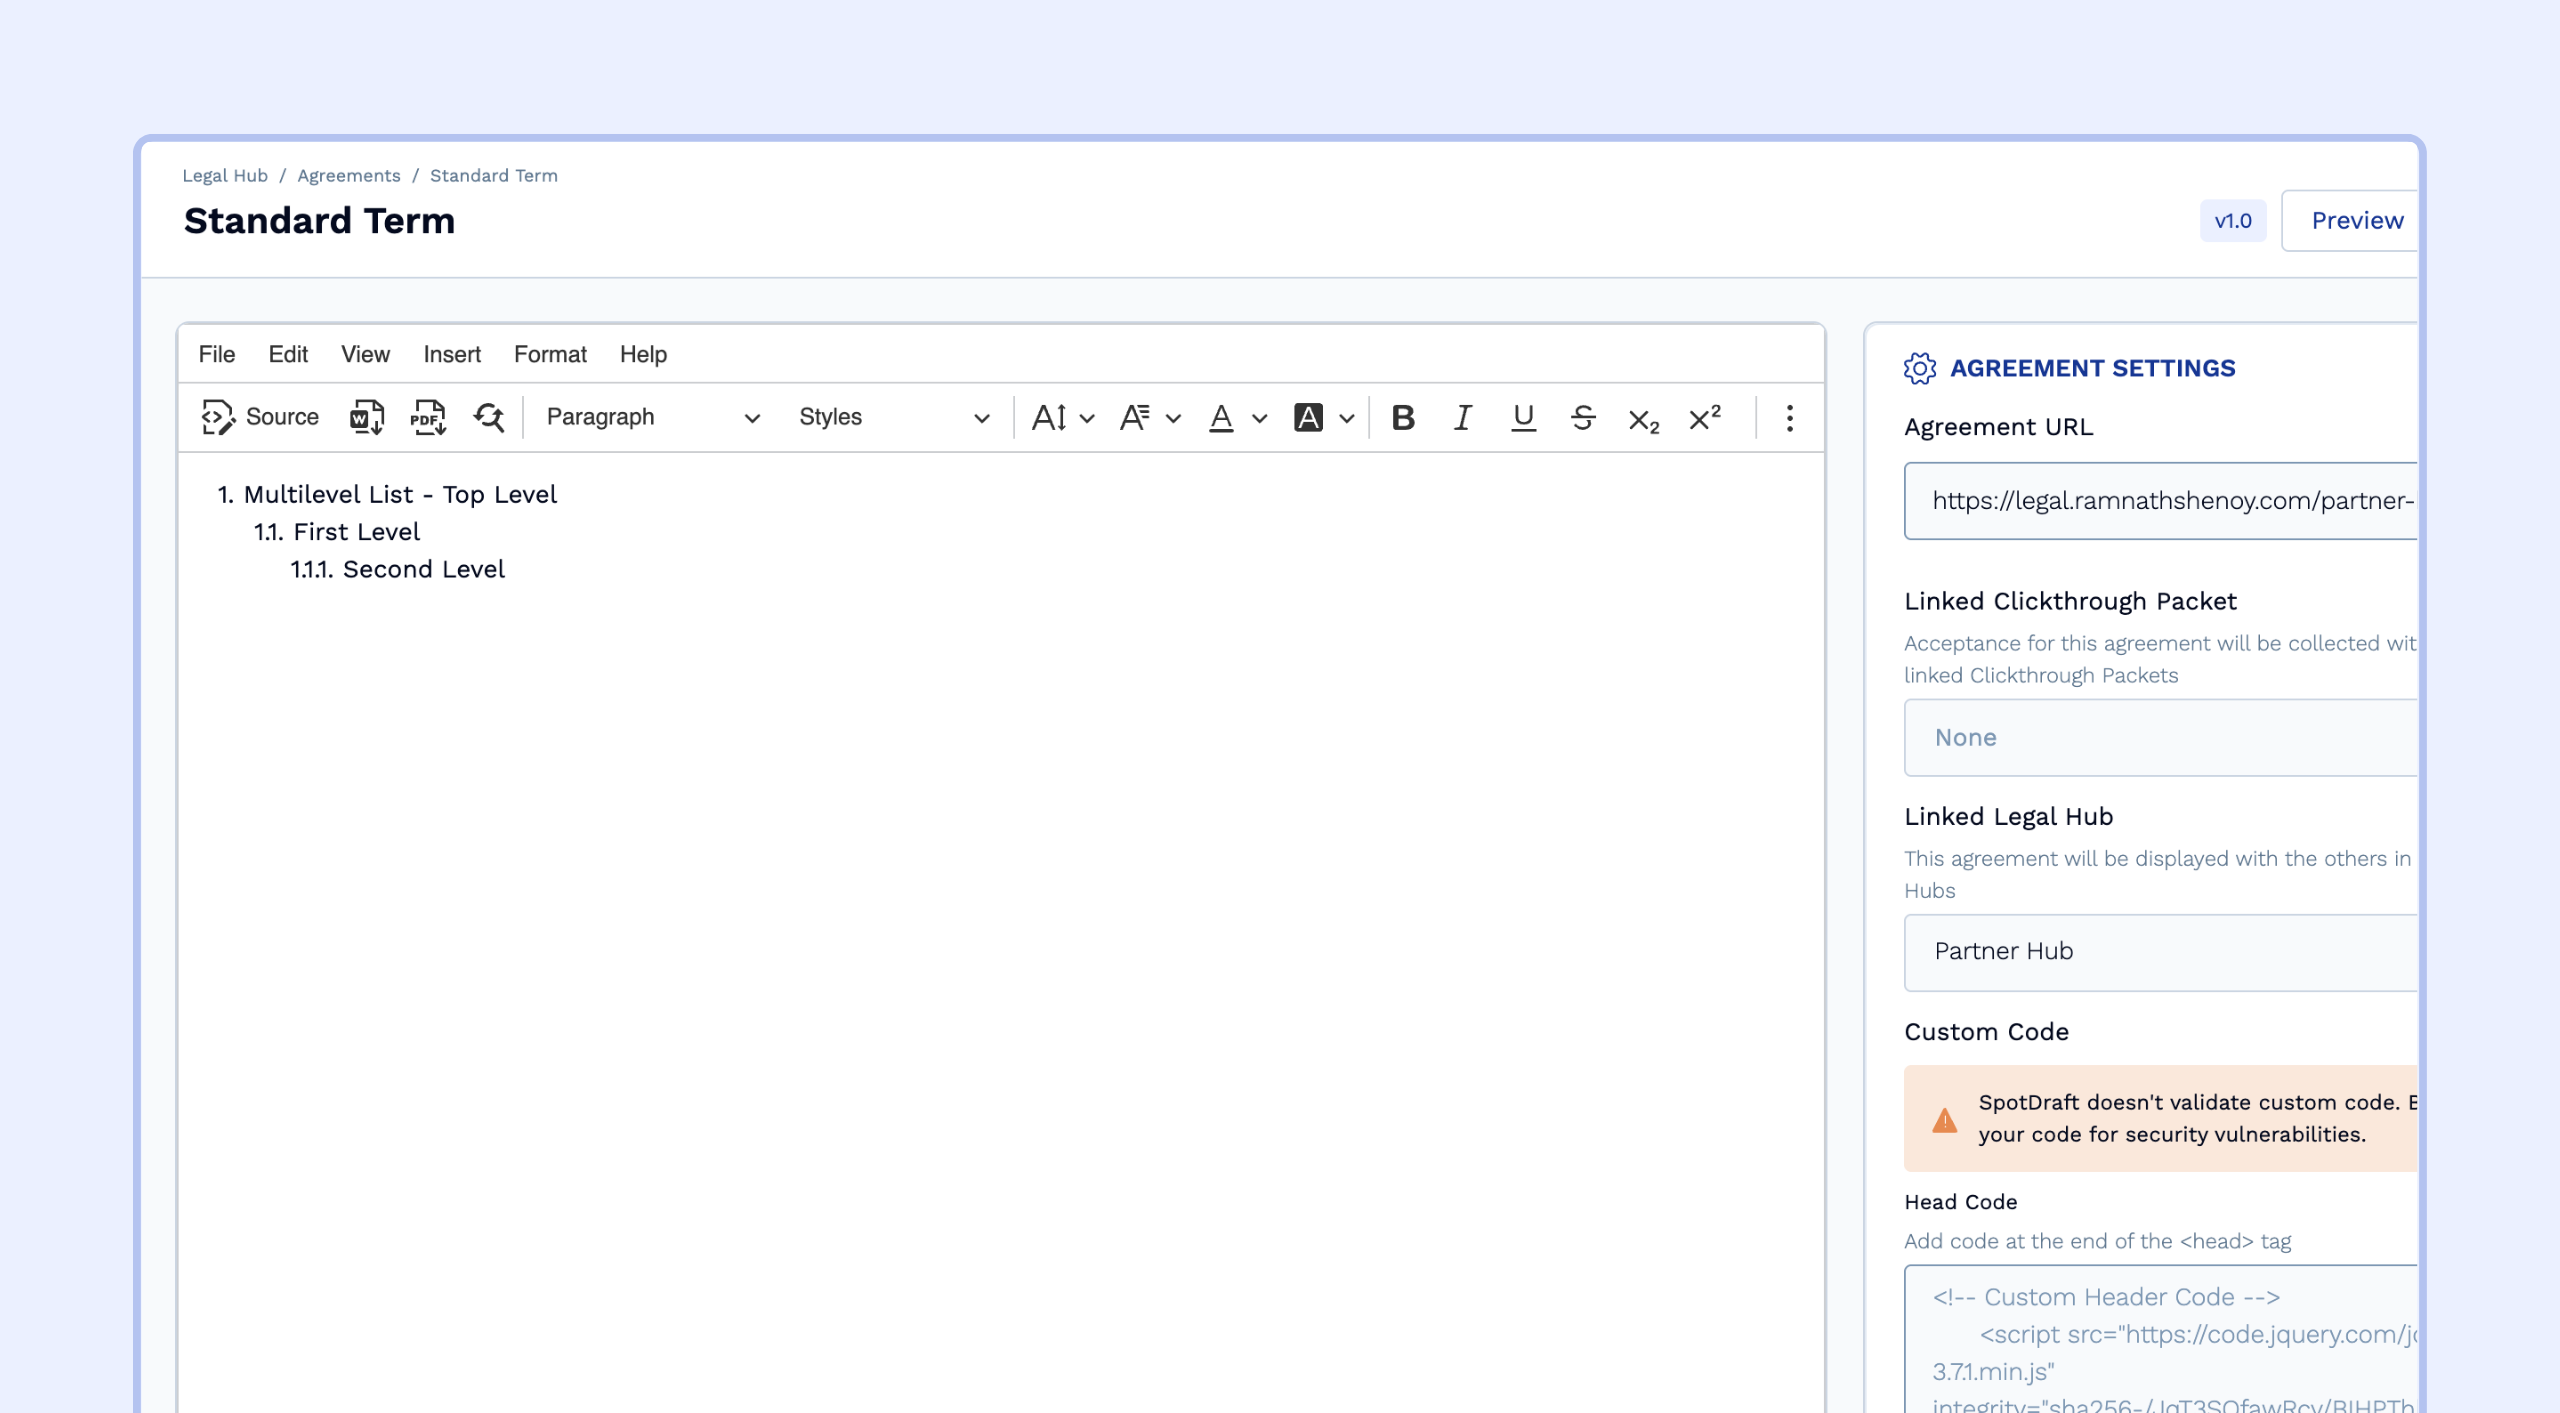Toggle underline formatting
The width and height of the screenshot is (2560, 1413).
coord(1523,417)
